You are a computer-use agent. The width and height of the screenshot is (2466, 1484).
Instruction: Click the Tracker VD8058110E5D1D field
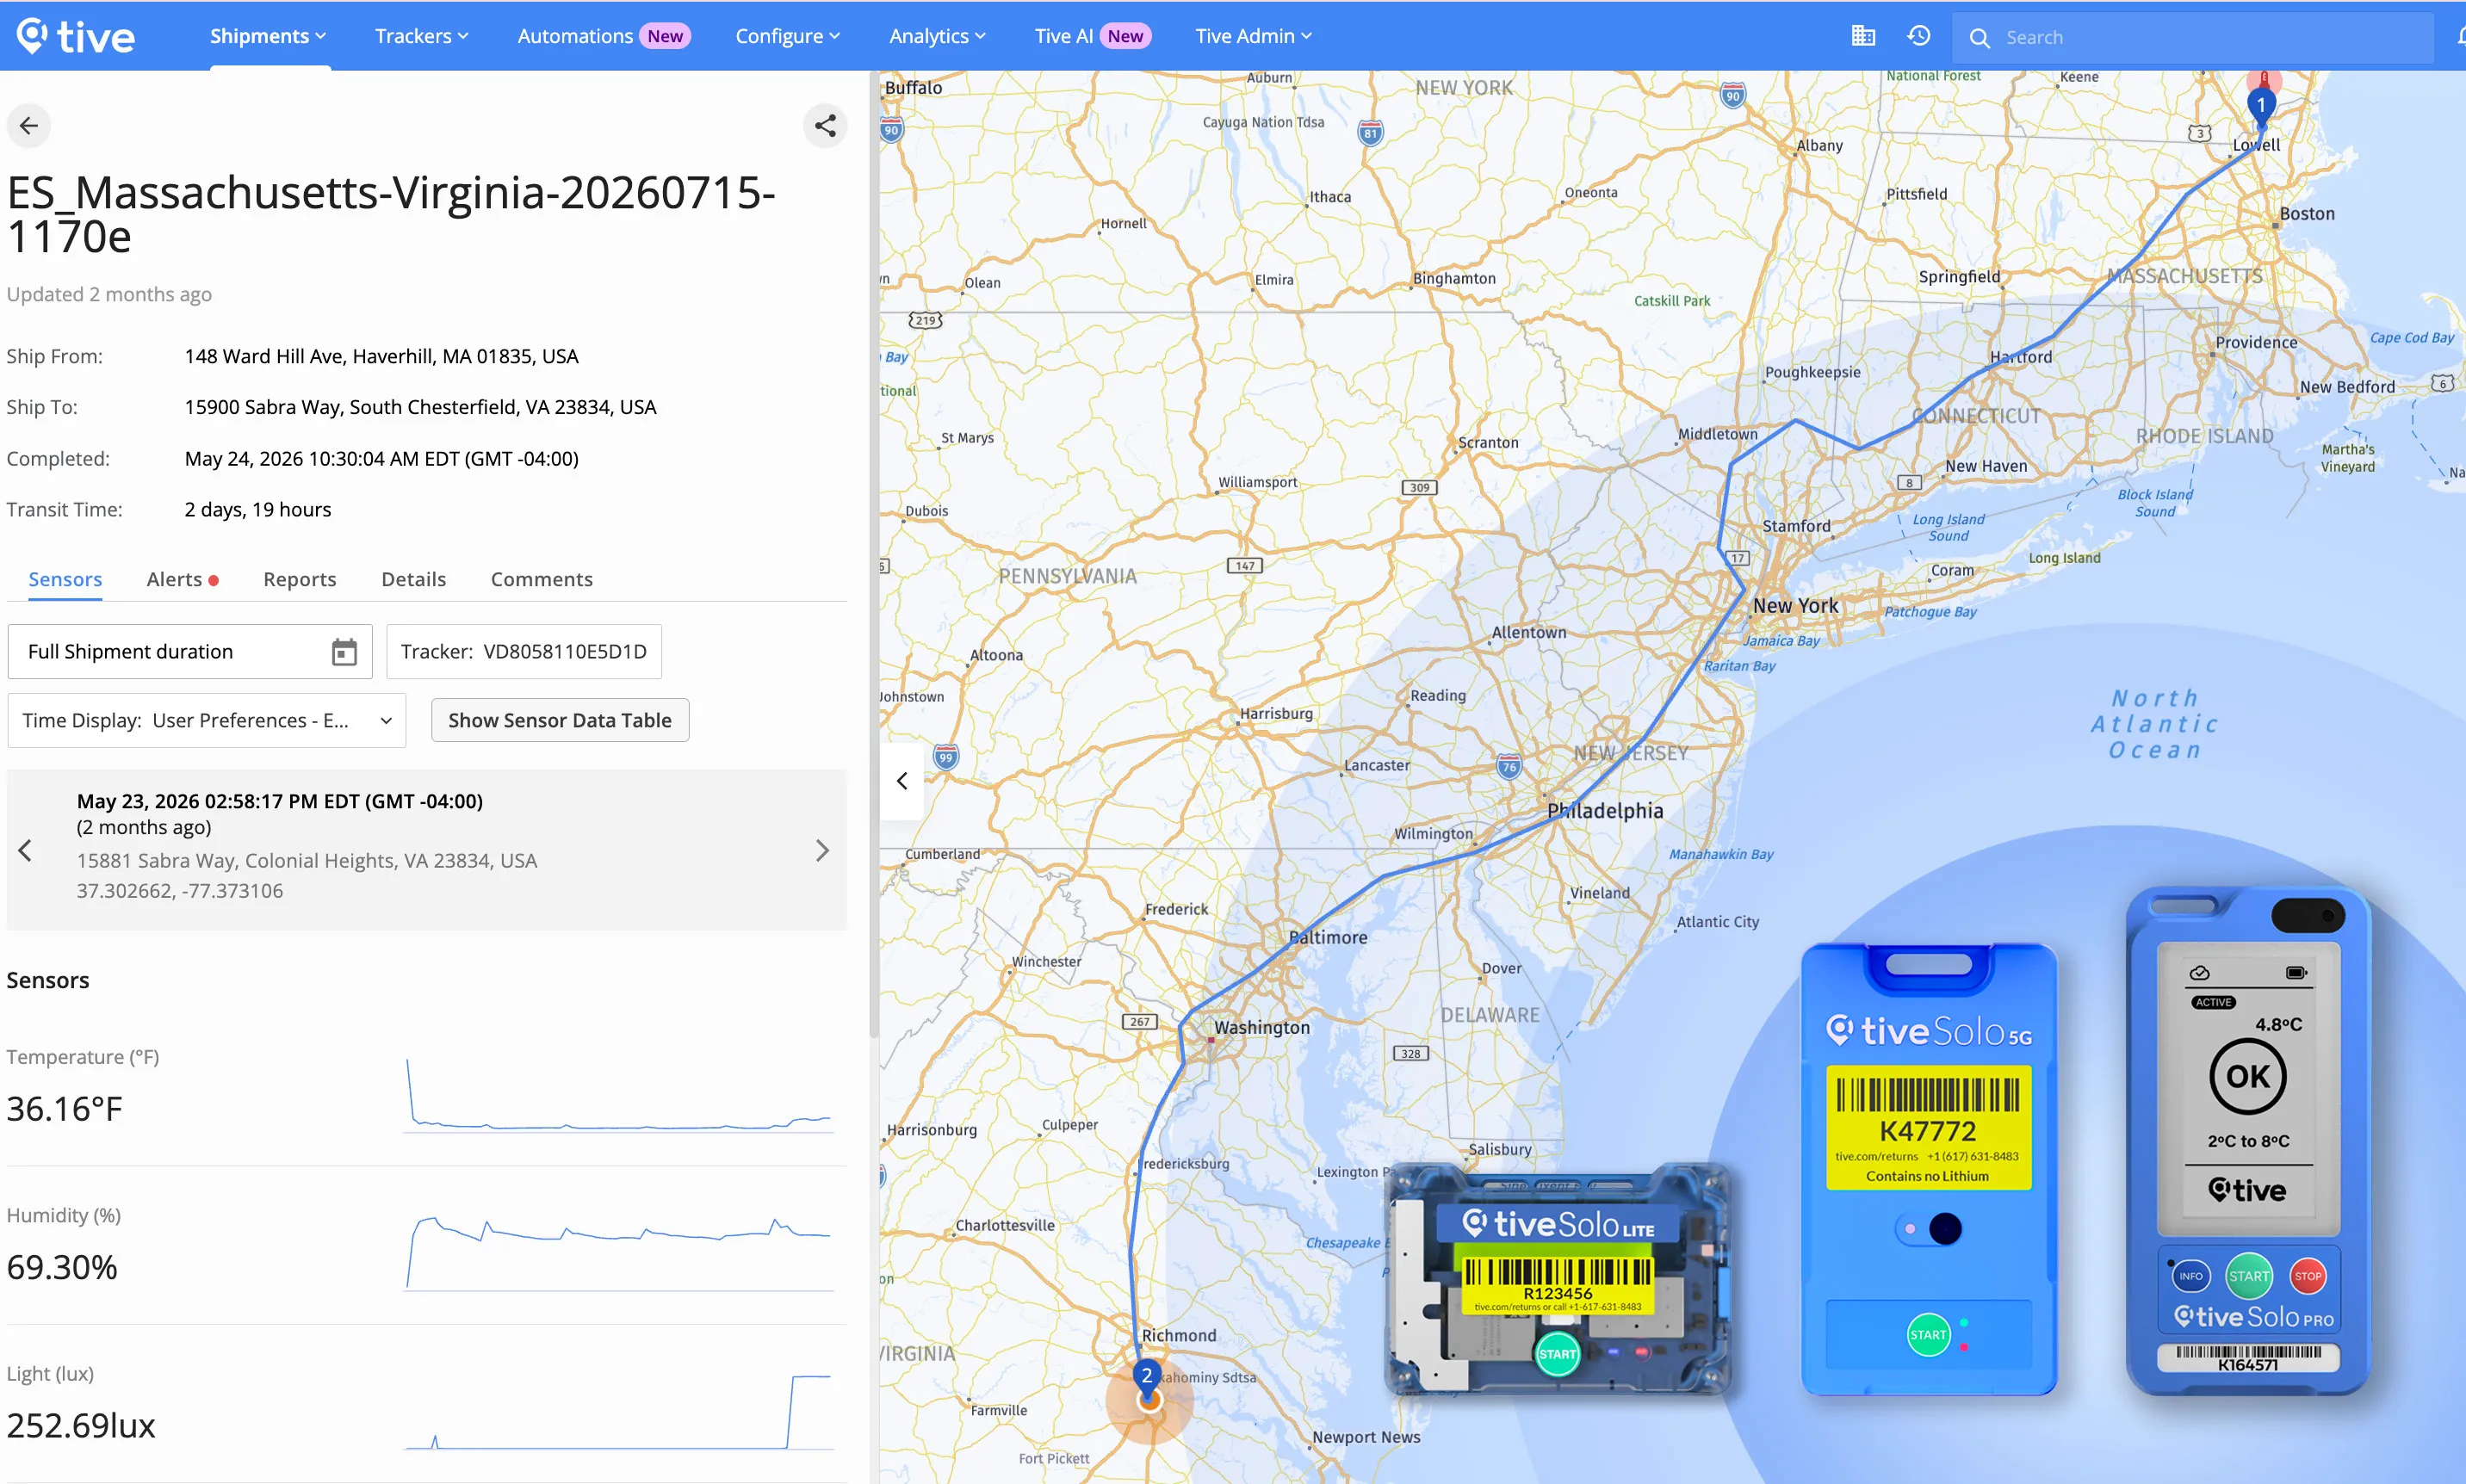(524, 652)
